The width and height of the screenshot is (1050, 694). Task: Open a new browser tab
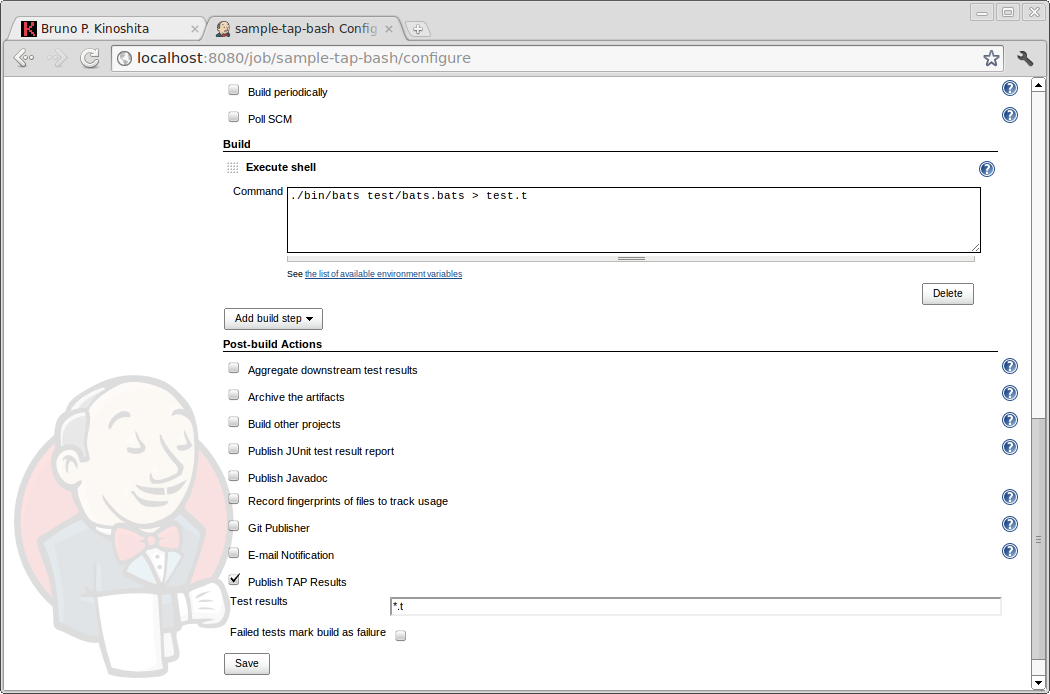pos(418,29)
